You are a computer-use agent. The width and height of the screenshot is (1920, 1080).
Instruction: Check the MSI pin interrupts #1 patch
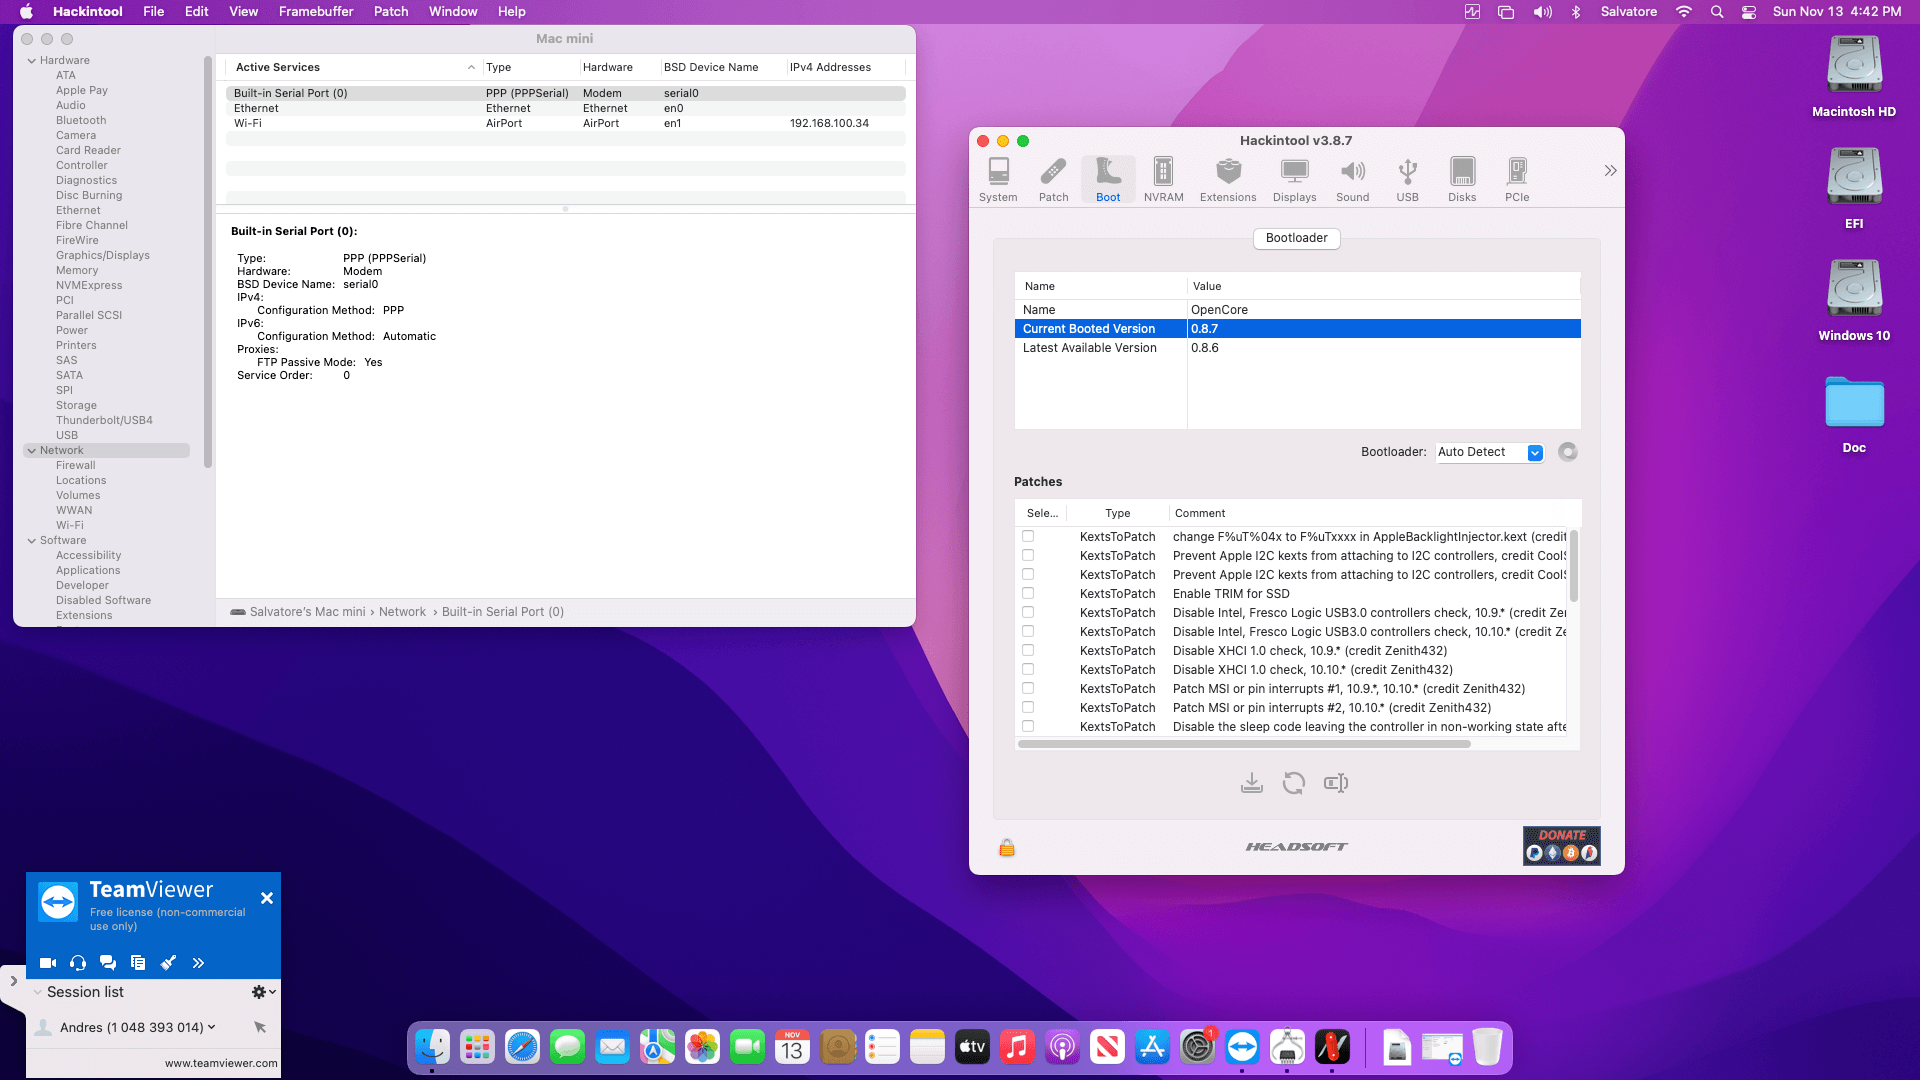1028,689
